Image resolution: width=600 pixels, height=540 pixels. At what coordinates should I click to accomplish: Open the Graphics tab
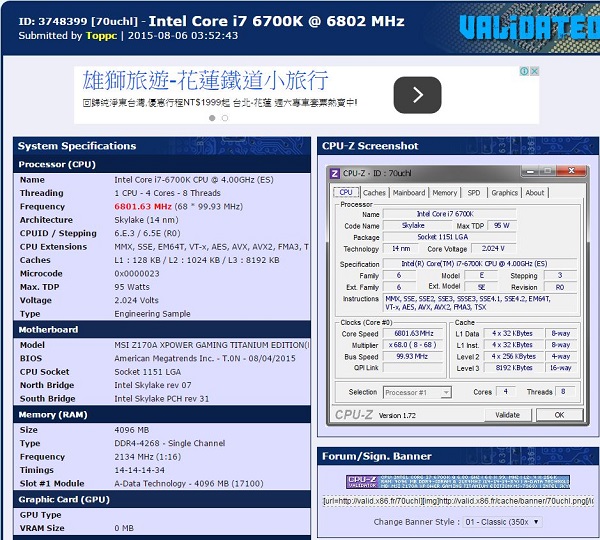tap(504, 193)
